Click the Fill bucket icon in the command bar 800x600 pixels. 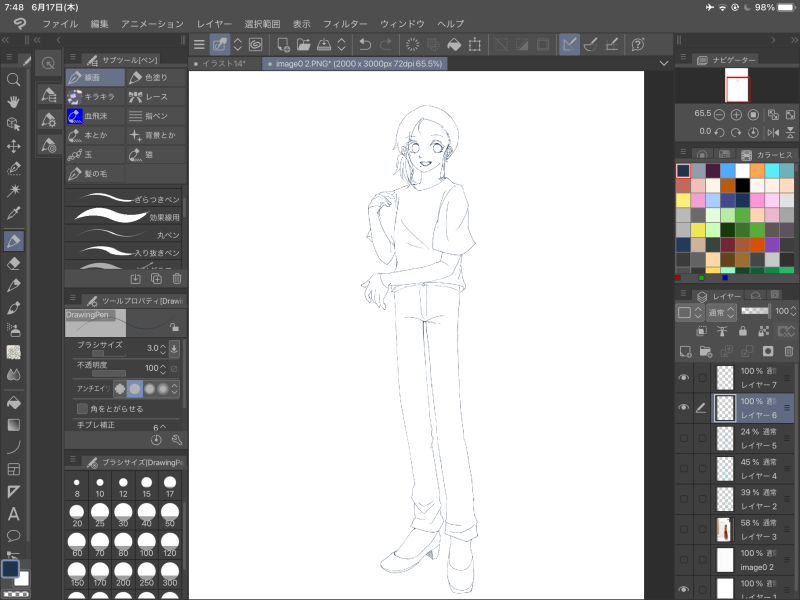453,44
